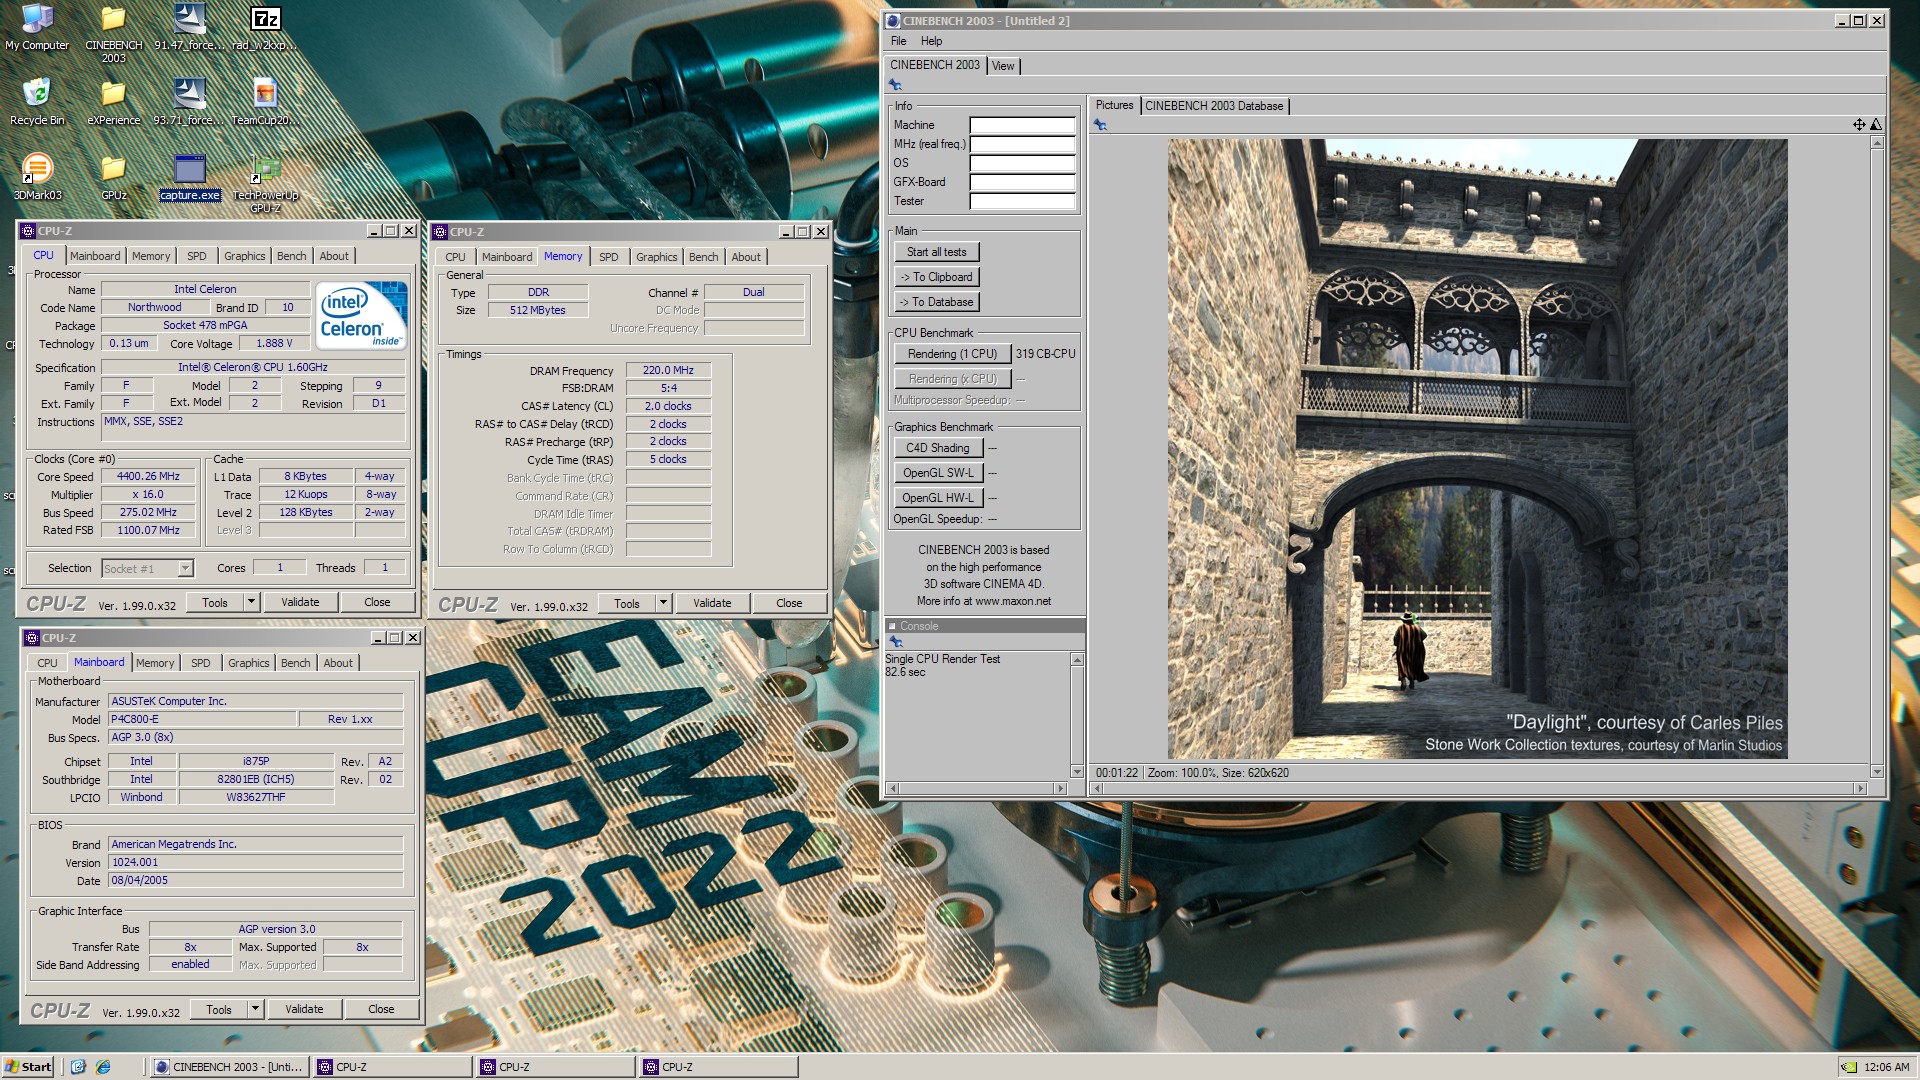Open the Socket #1 selection dropdown
1920x1080 pixels.
(x=185, y=569)
